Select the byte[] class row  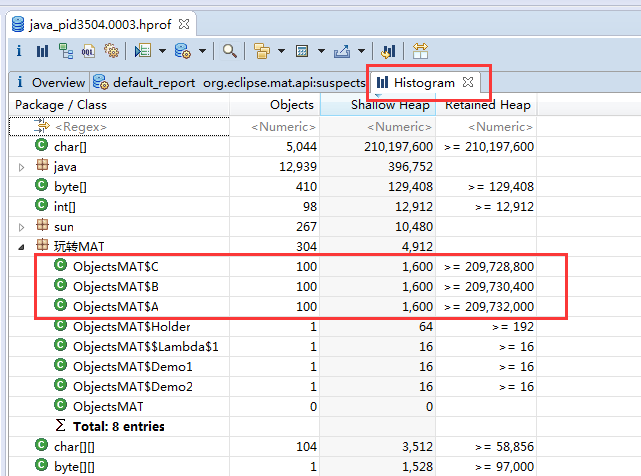click(273, 186)
